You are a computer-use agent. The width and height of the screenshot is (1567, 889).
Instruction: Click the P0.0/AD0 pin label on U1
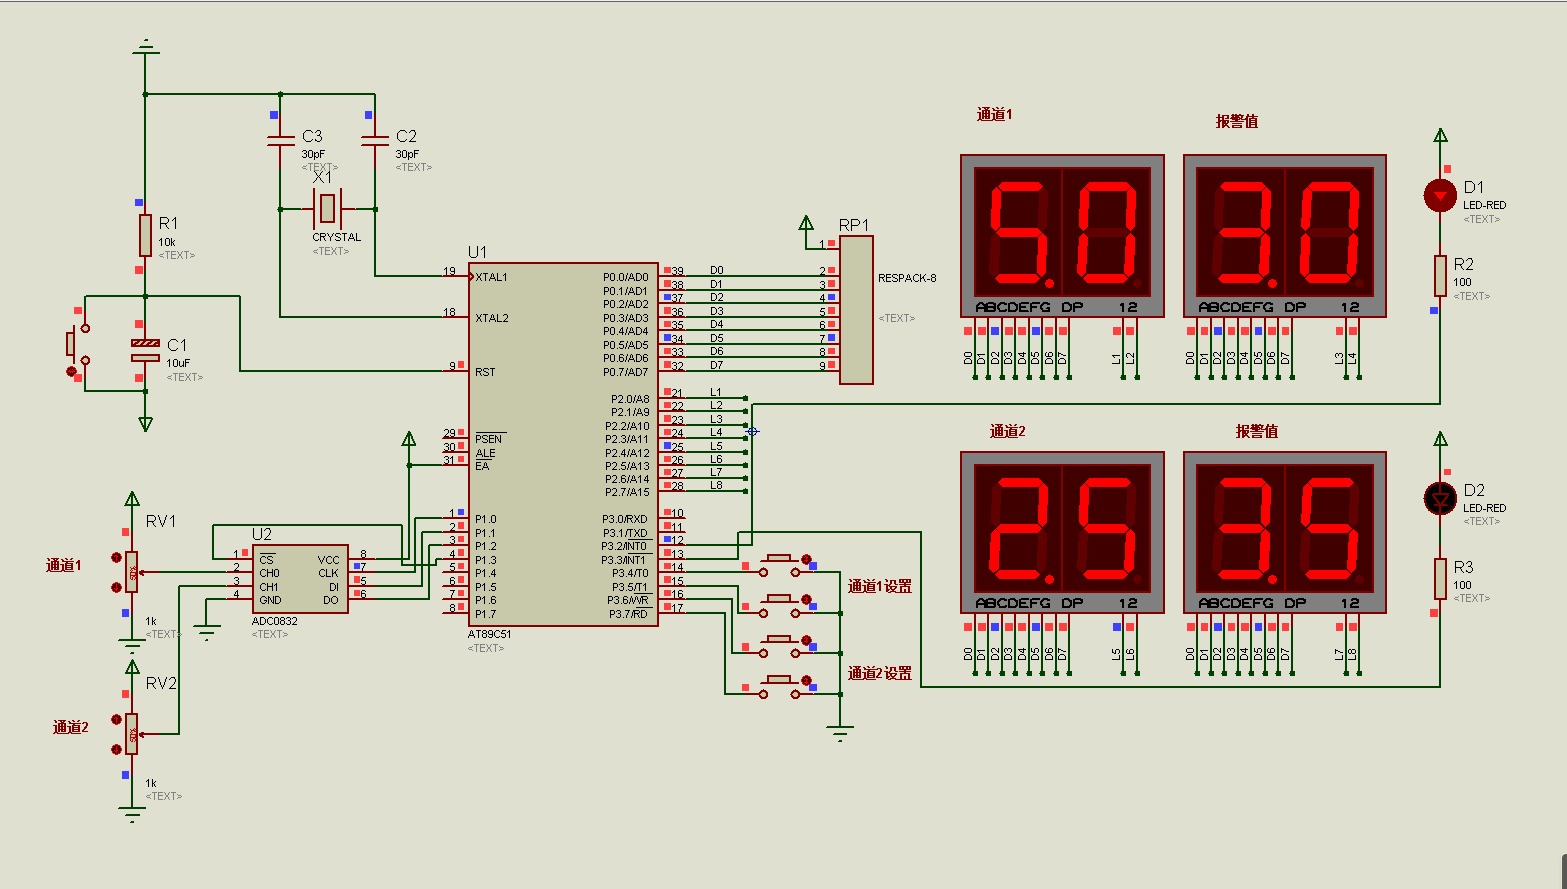click(x=626, y=278)
